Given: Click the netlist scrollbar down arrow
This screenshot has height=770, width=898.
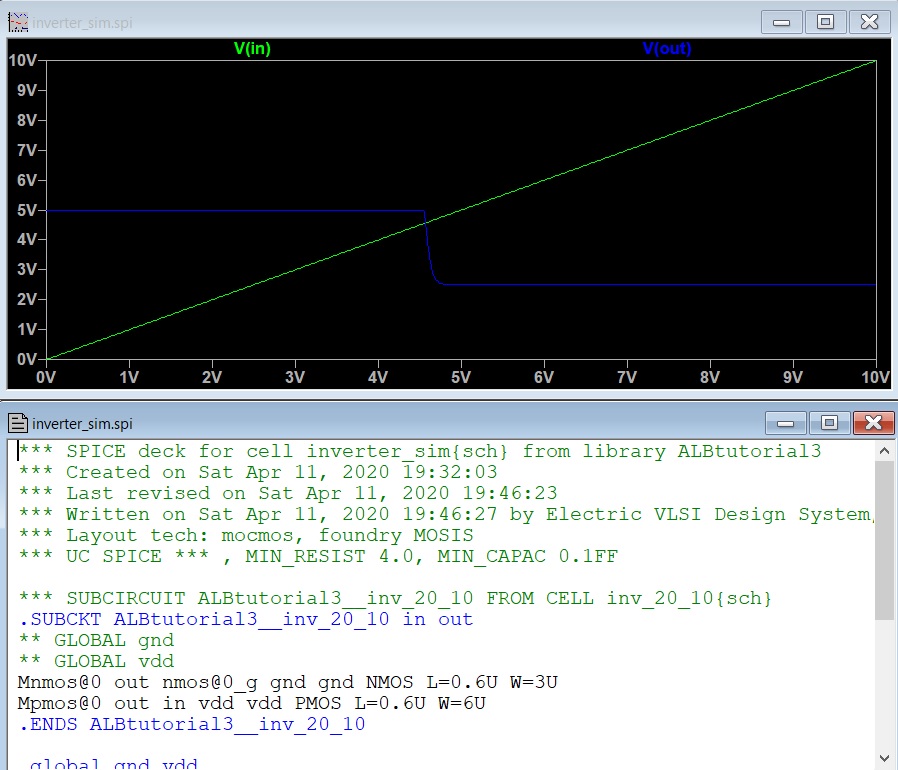Looking at the screenshot, I should [x=884, y=758].
